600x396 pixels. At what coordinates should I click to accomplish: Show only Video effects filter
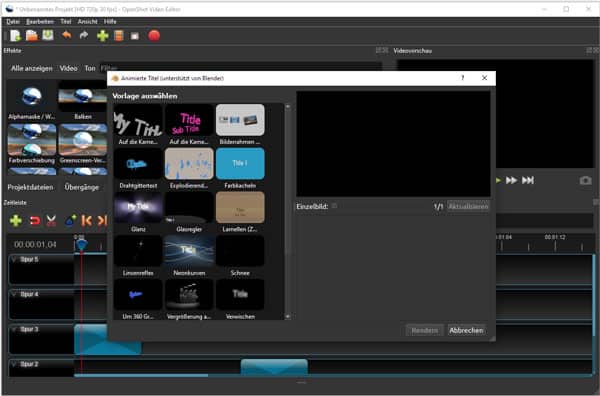coord(68,68)
